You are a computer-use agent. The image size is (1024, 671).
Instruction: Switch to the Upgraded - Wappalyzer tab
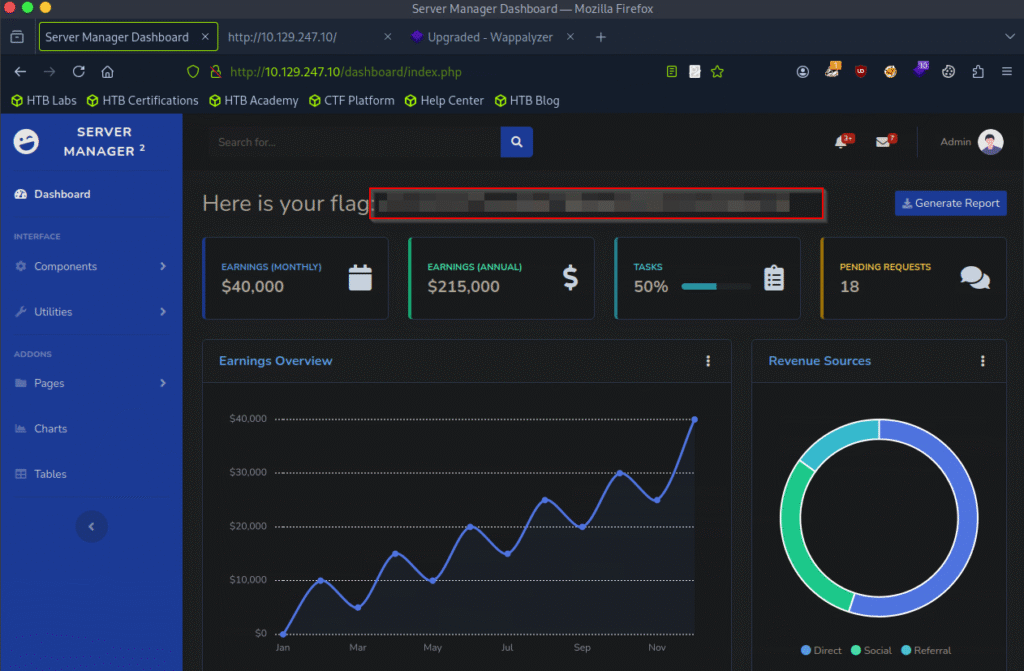pos(489,37)
